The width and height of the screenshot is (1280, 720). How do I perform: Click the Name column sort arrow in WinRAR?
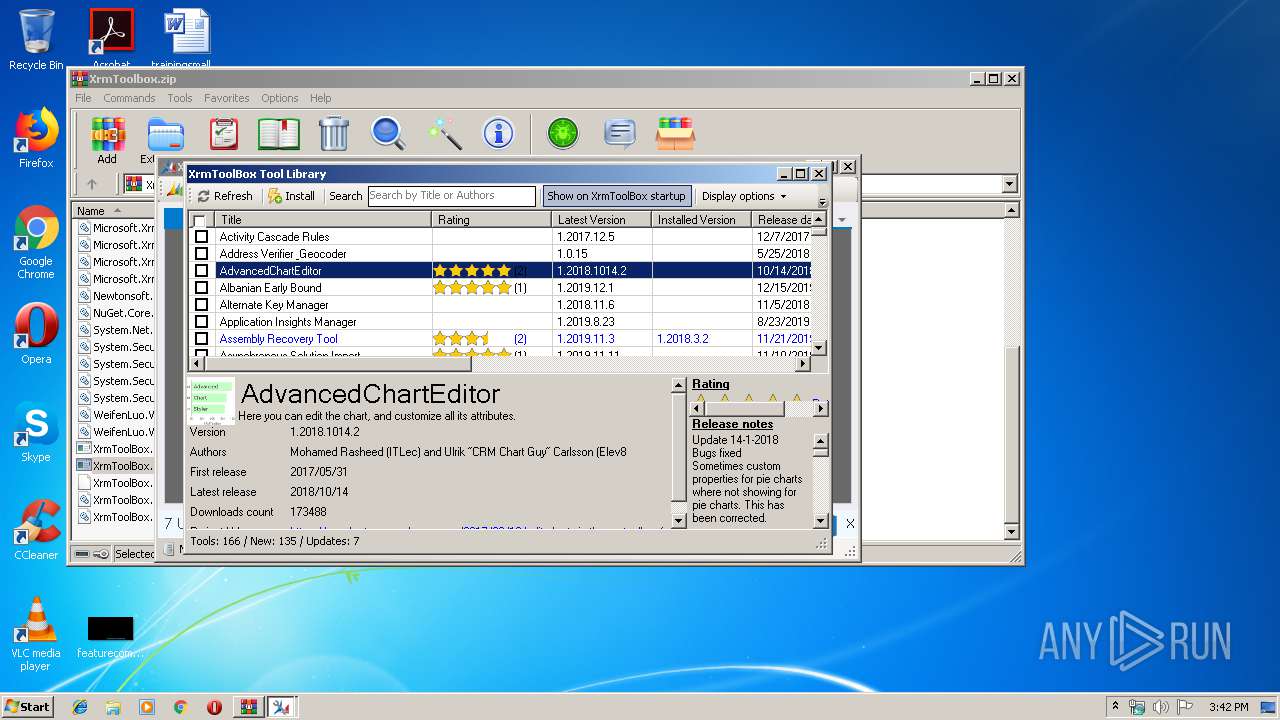pos(118,211)
